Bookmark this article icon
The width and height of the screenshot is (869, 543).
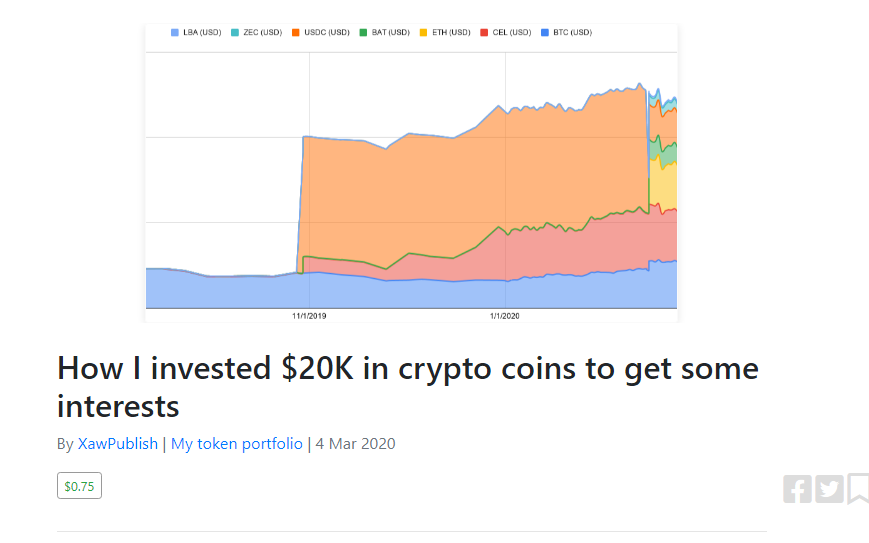(x=858, y=489)
